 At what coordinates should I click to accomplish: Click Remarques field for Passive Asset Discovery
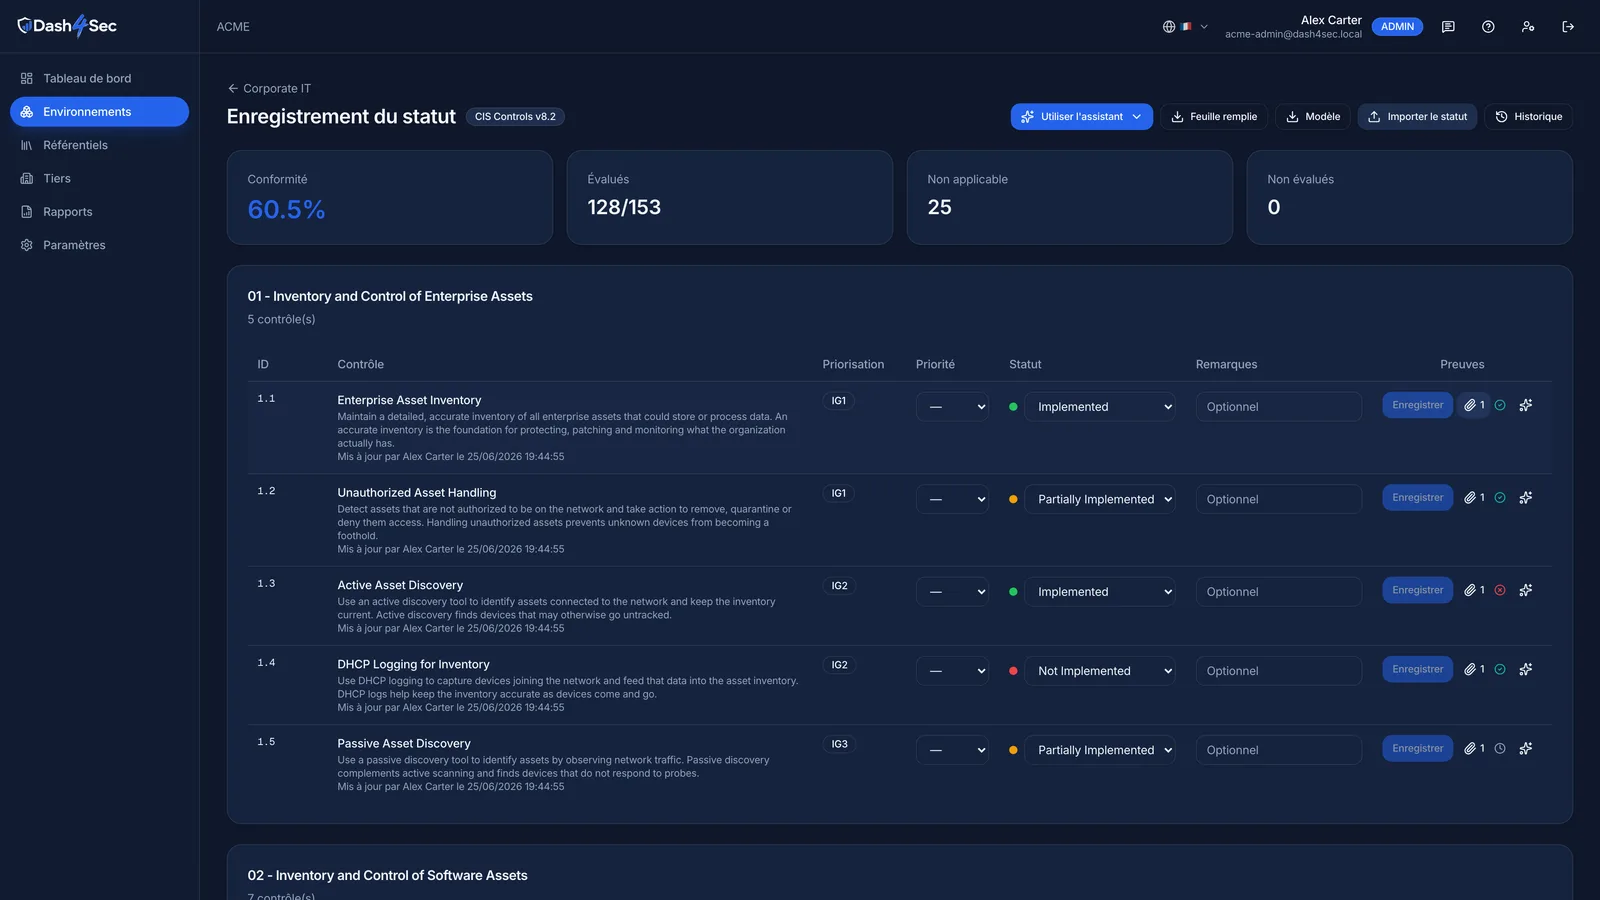[1278, 750]
